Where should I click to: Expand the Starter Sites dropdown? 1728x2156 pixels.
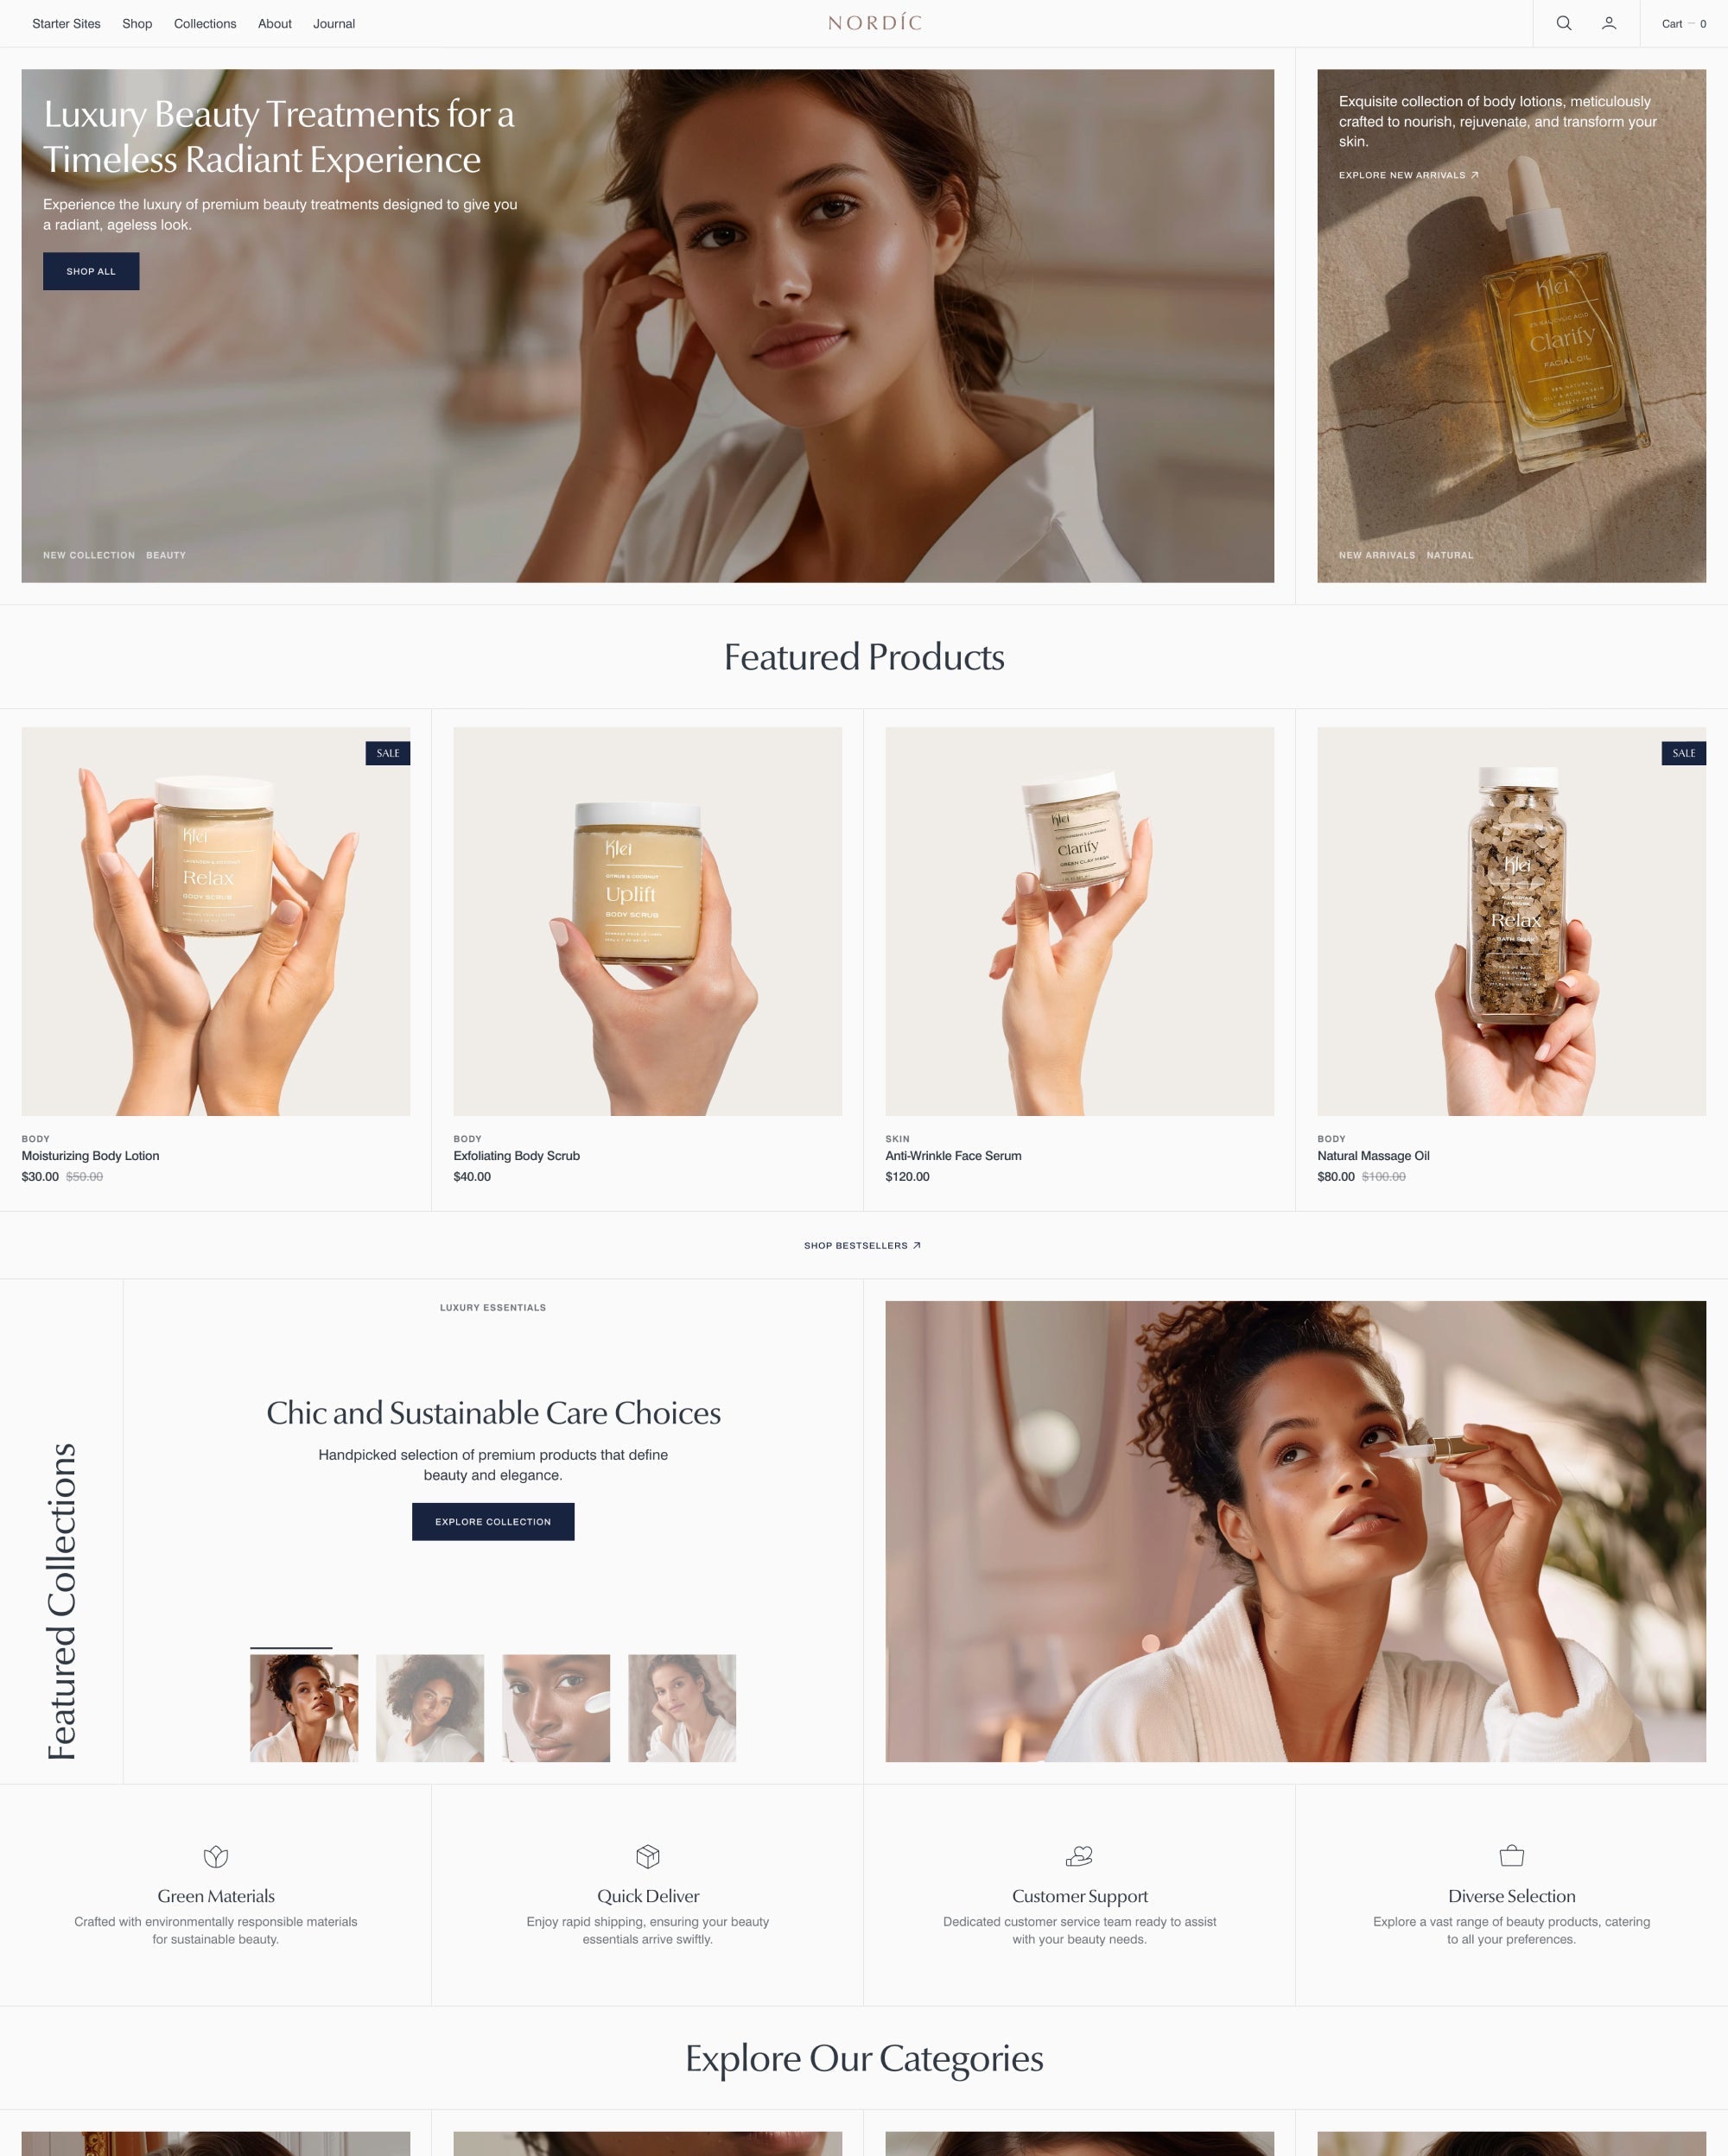[x=63, y=23]
